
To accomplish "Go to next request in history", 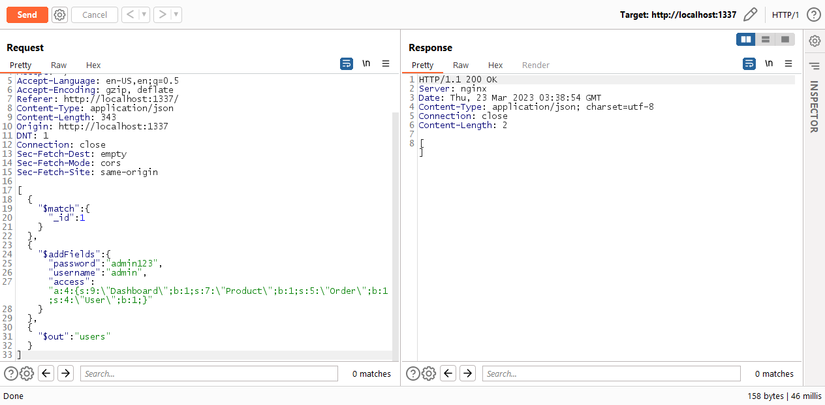I will (162, 15).
